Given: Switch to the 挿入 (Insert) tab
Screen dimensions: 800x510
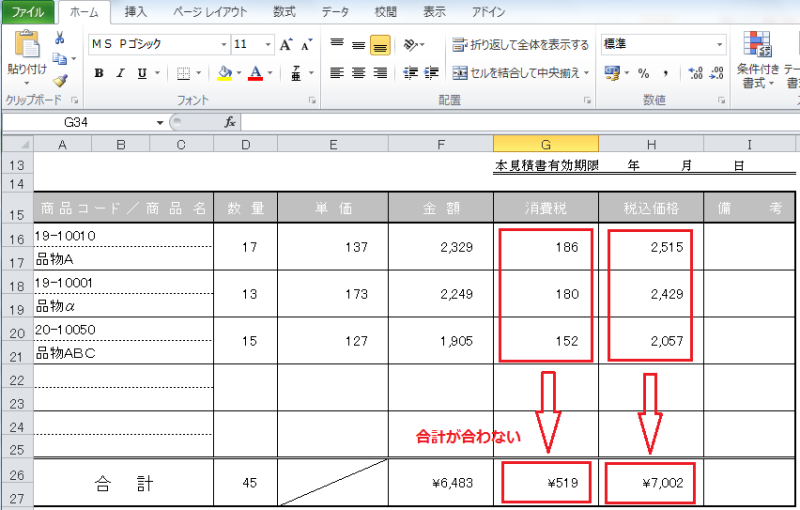Looking at the screenshot, I should 135,12.
